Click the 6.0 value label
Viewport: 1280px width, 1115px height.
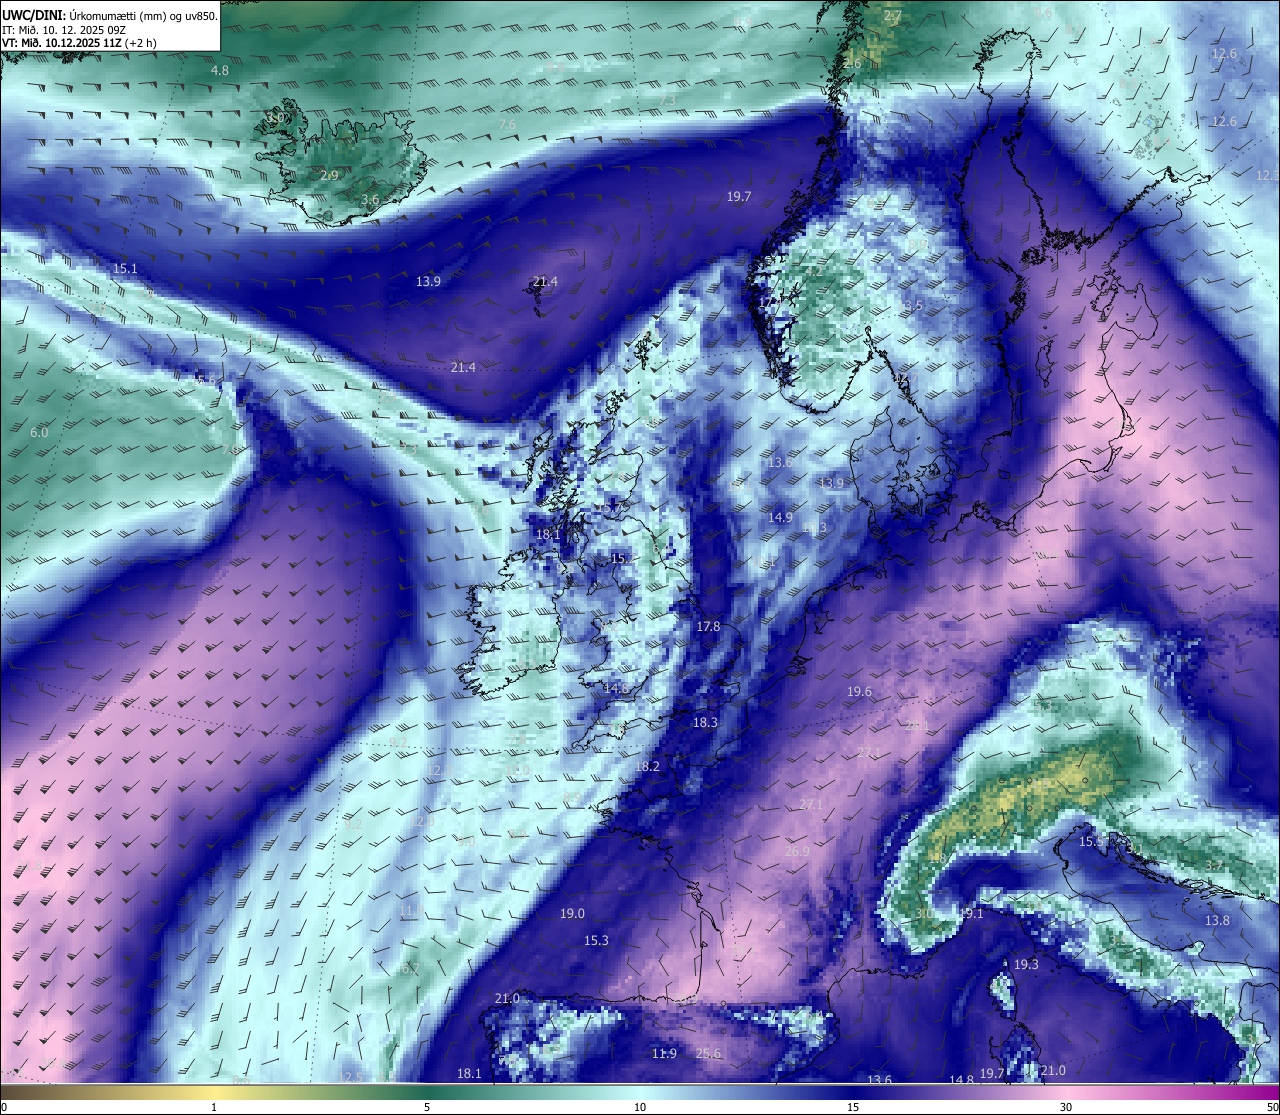pos(39,432)
